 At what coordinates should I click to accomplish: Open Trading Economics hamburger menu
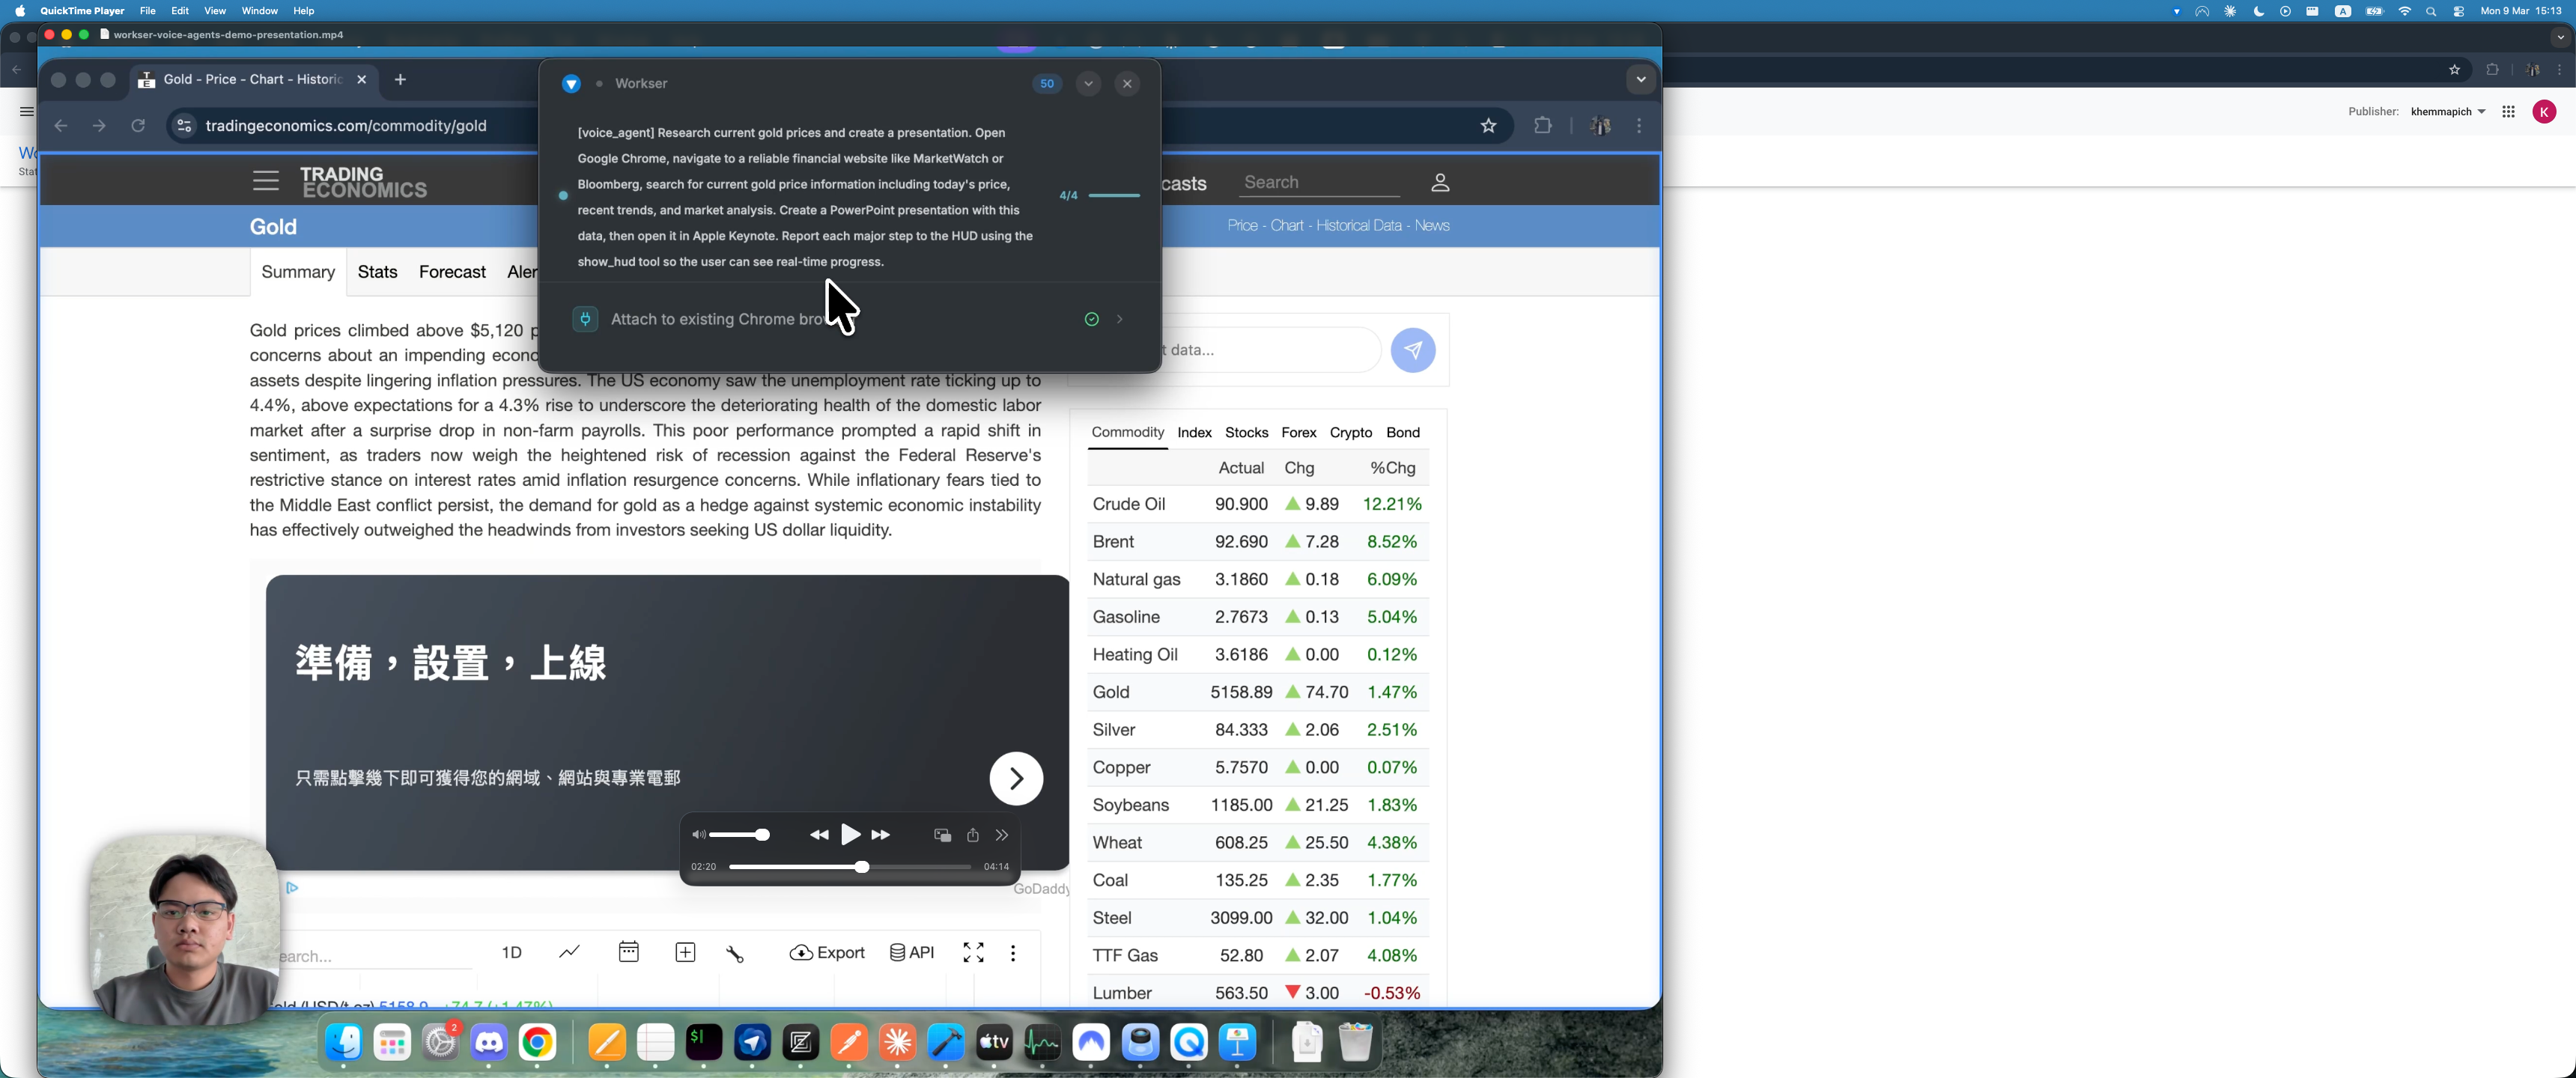pyautogui.click(x=265, y=181)
